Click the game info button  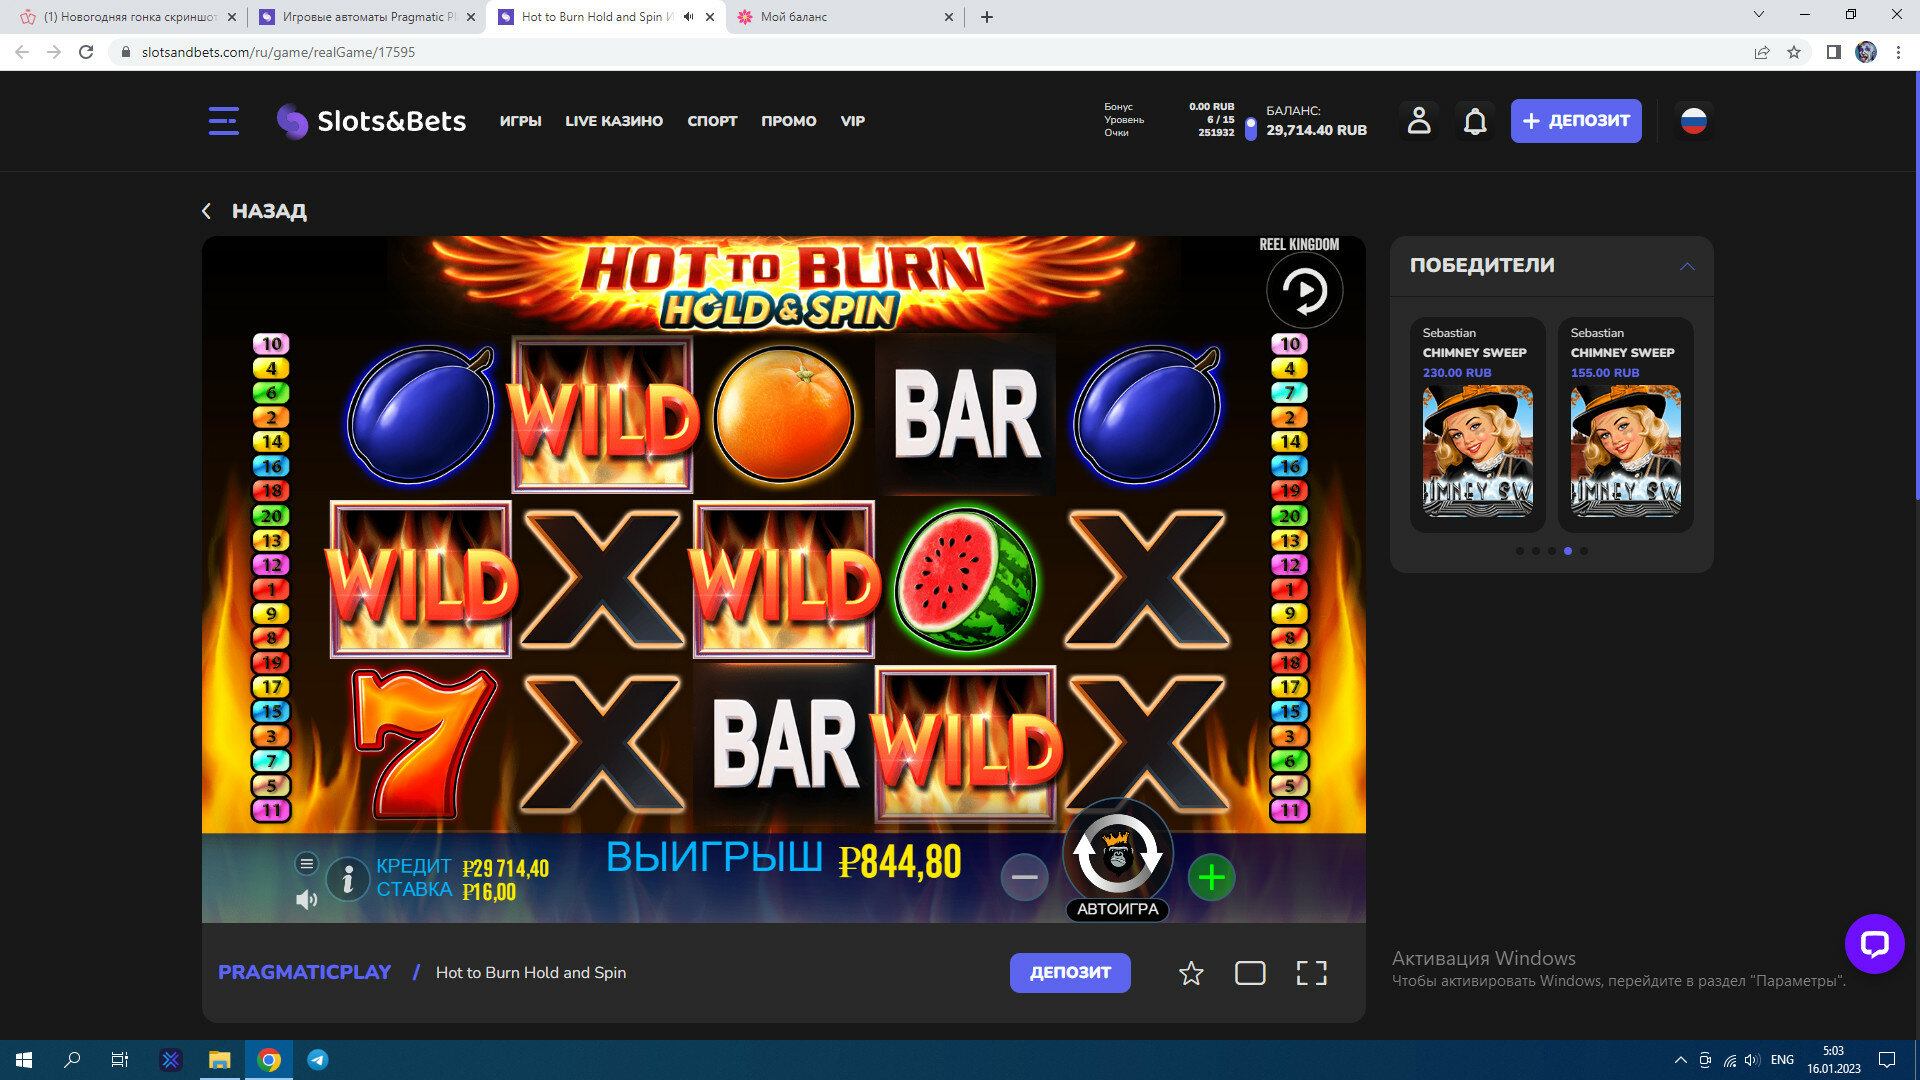pos(347,879)
